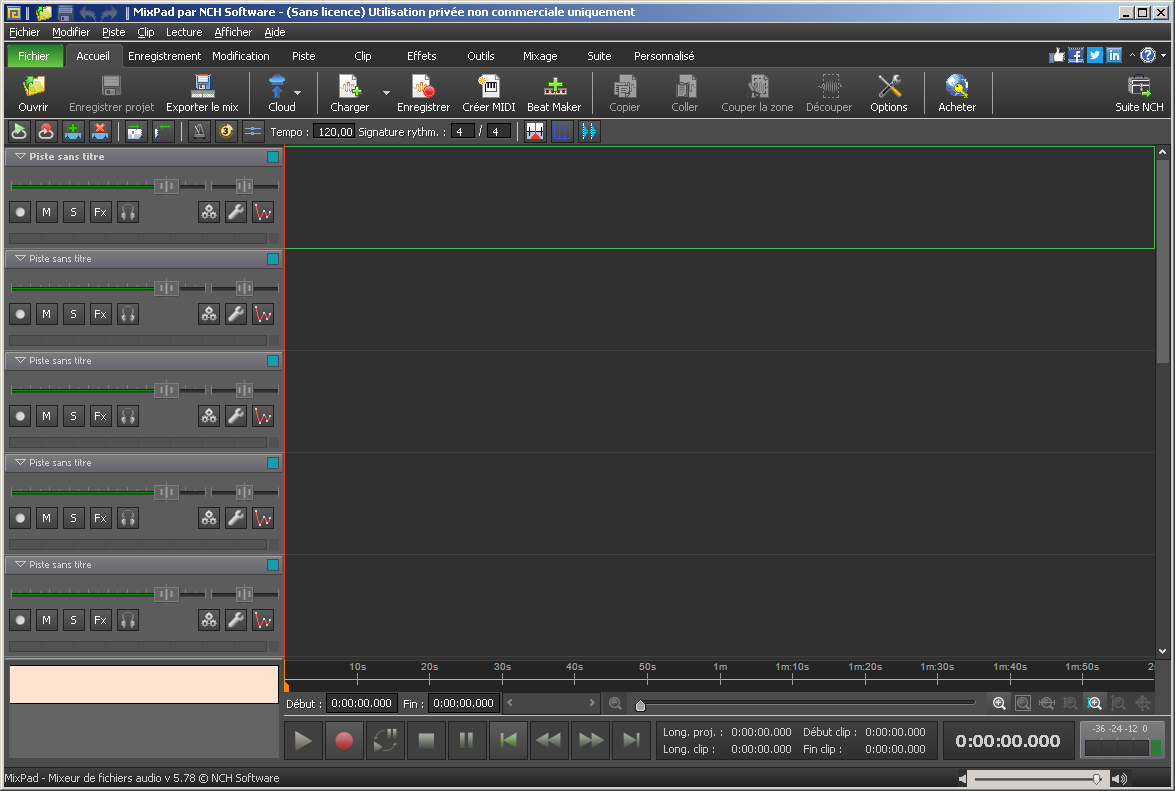Solo the first track with S button
1175x791 pixels.
[x=73, y=212]
